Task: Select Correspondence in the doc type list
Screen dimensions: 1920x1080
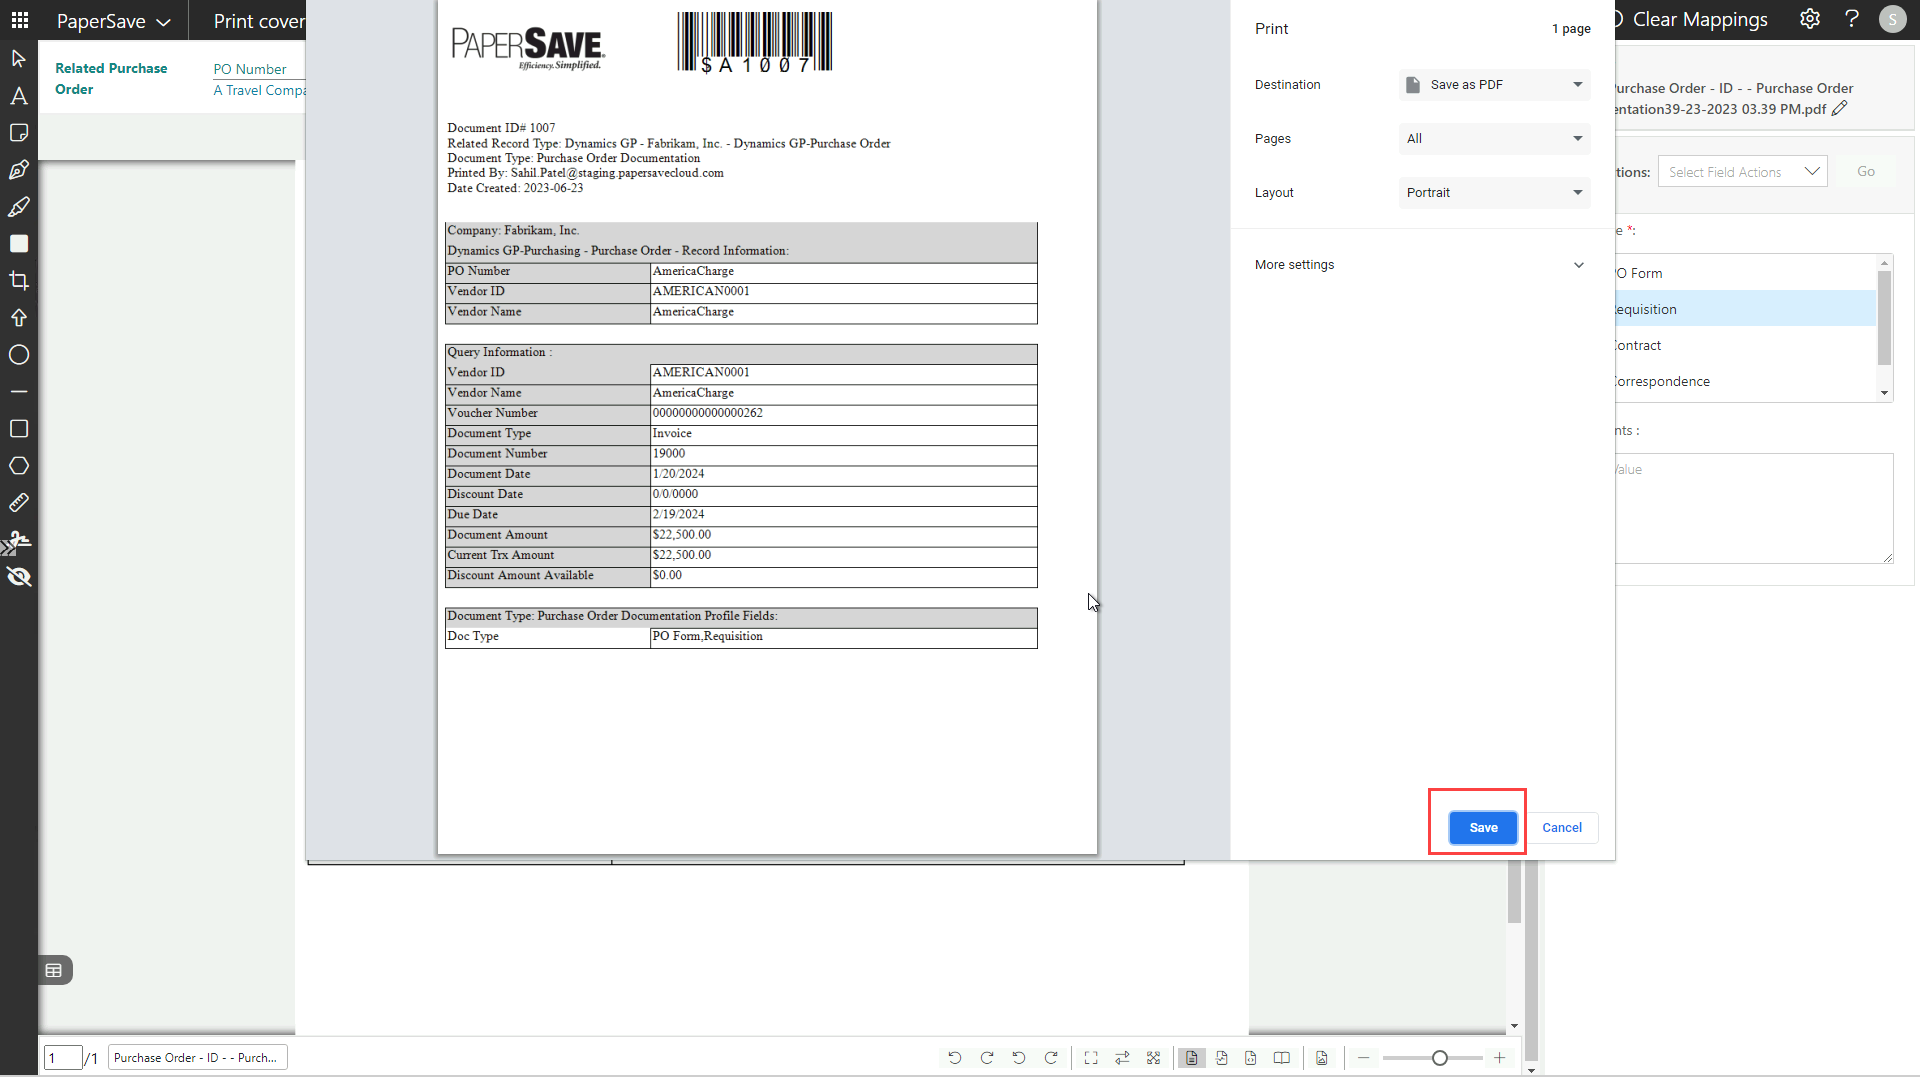Action: tap(1744, 381)
